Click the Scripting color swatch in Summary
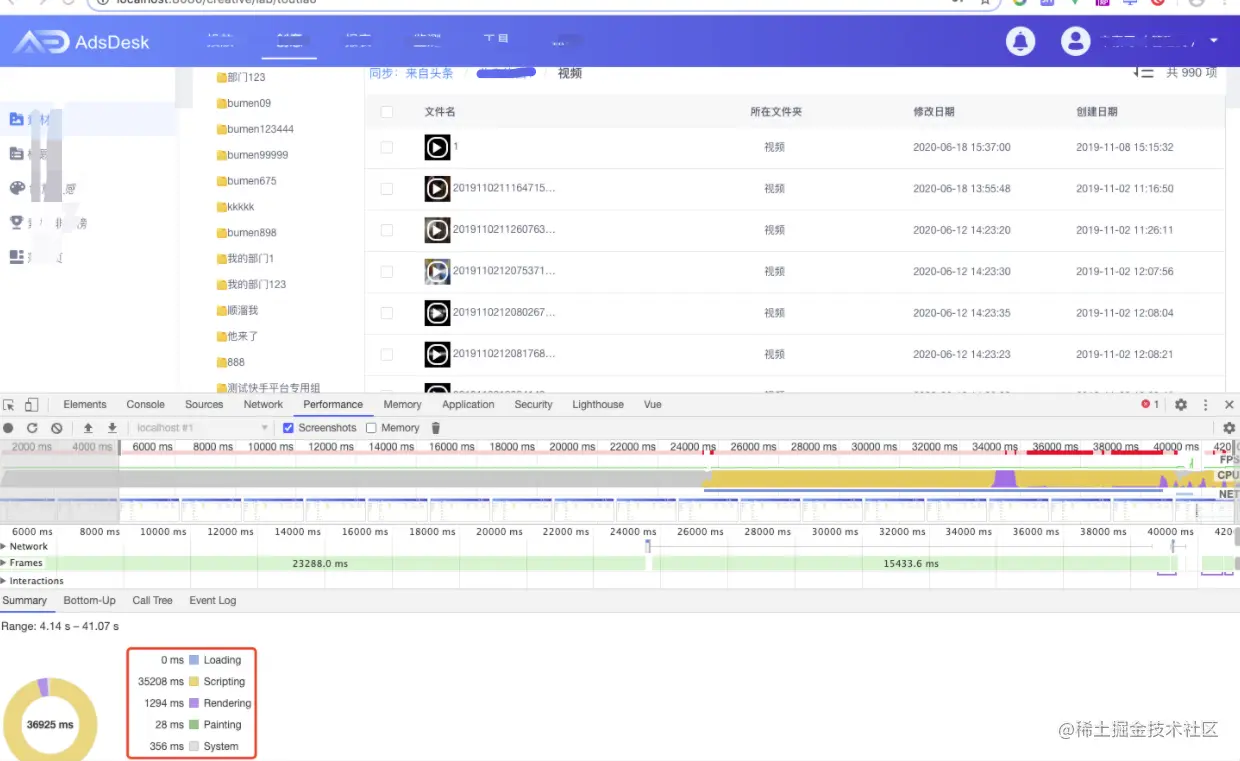Screen dimensions: 1240x761 click(x=194, y=682)
